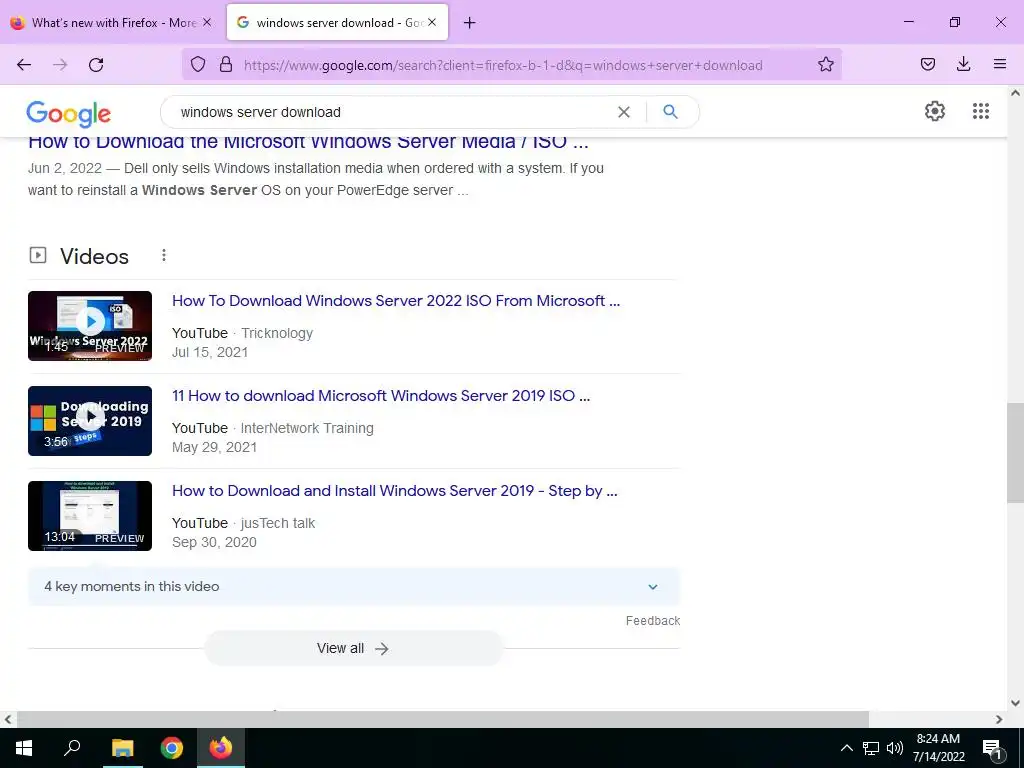The image size is (1024, 768).
Task: Open the Google apps grid
Action: (x=980, y=111)
